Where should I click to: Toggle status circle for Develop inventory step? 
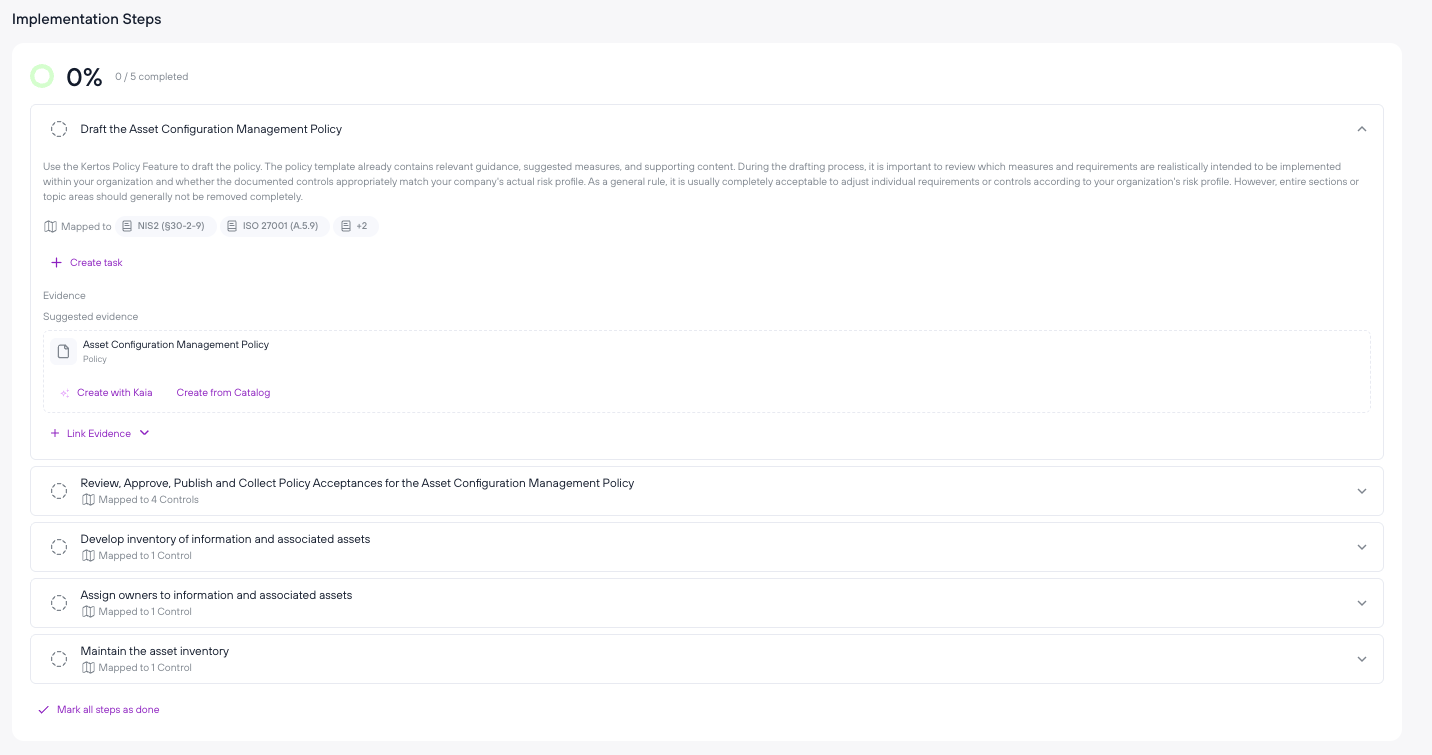pyautogui.click(x=59, y=547)
